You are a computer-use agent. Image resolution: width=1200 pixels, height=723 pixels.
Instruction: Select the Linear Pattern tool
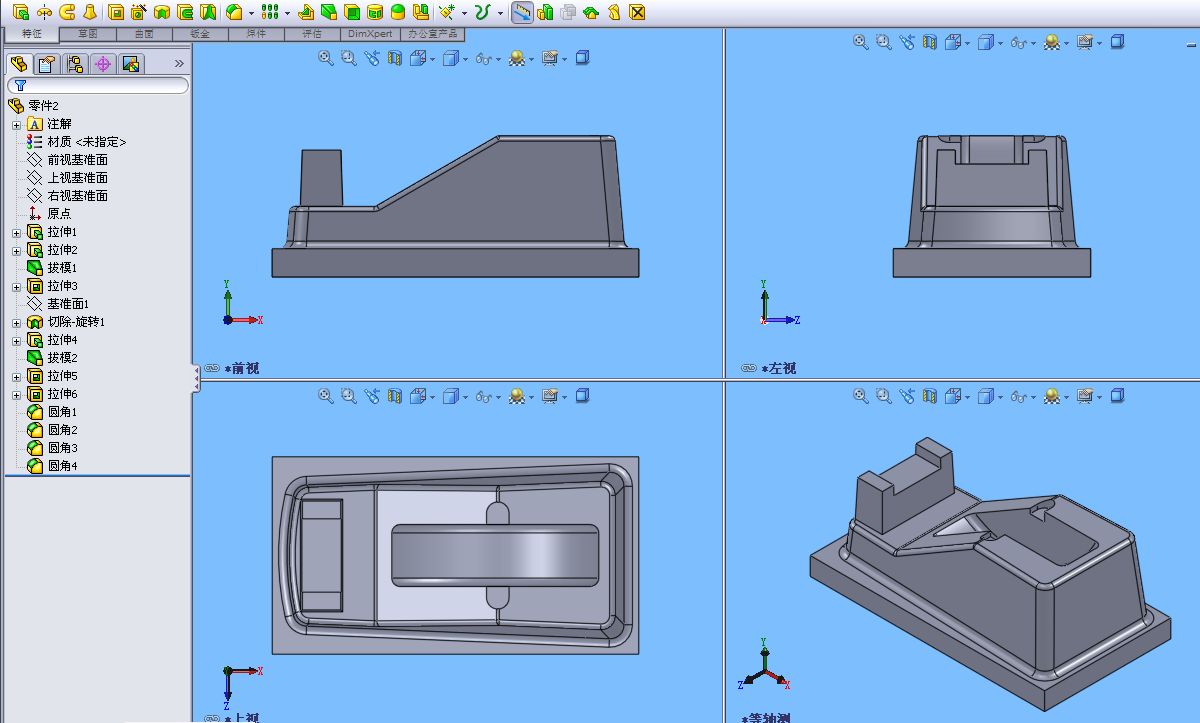pos(270,12)
